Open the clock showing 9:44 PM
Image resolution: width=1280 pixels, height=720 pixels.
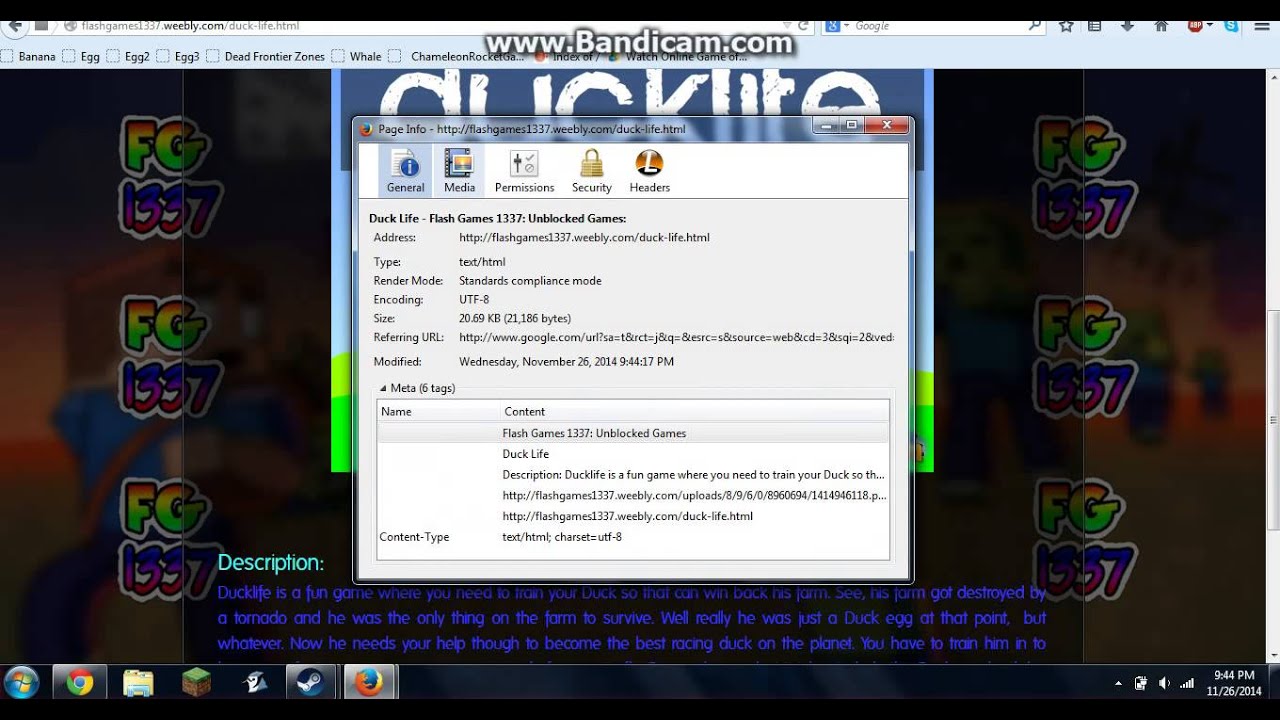(1234, 683)
